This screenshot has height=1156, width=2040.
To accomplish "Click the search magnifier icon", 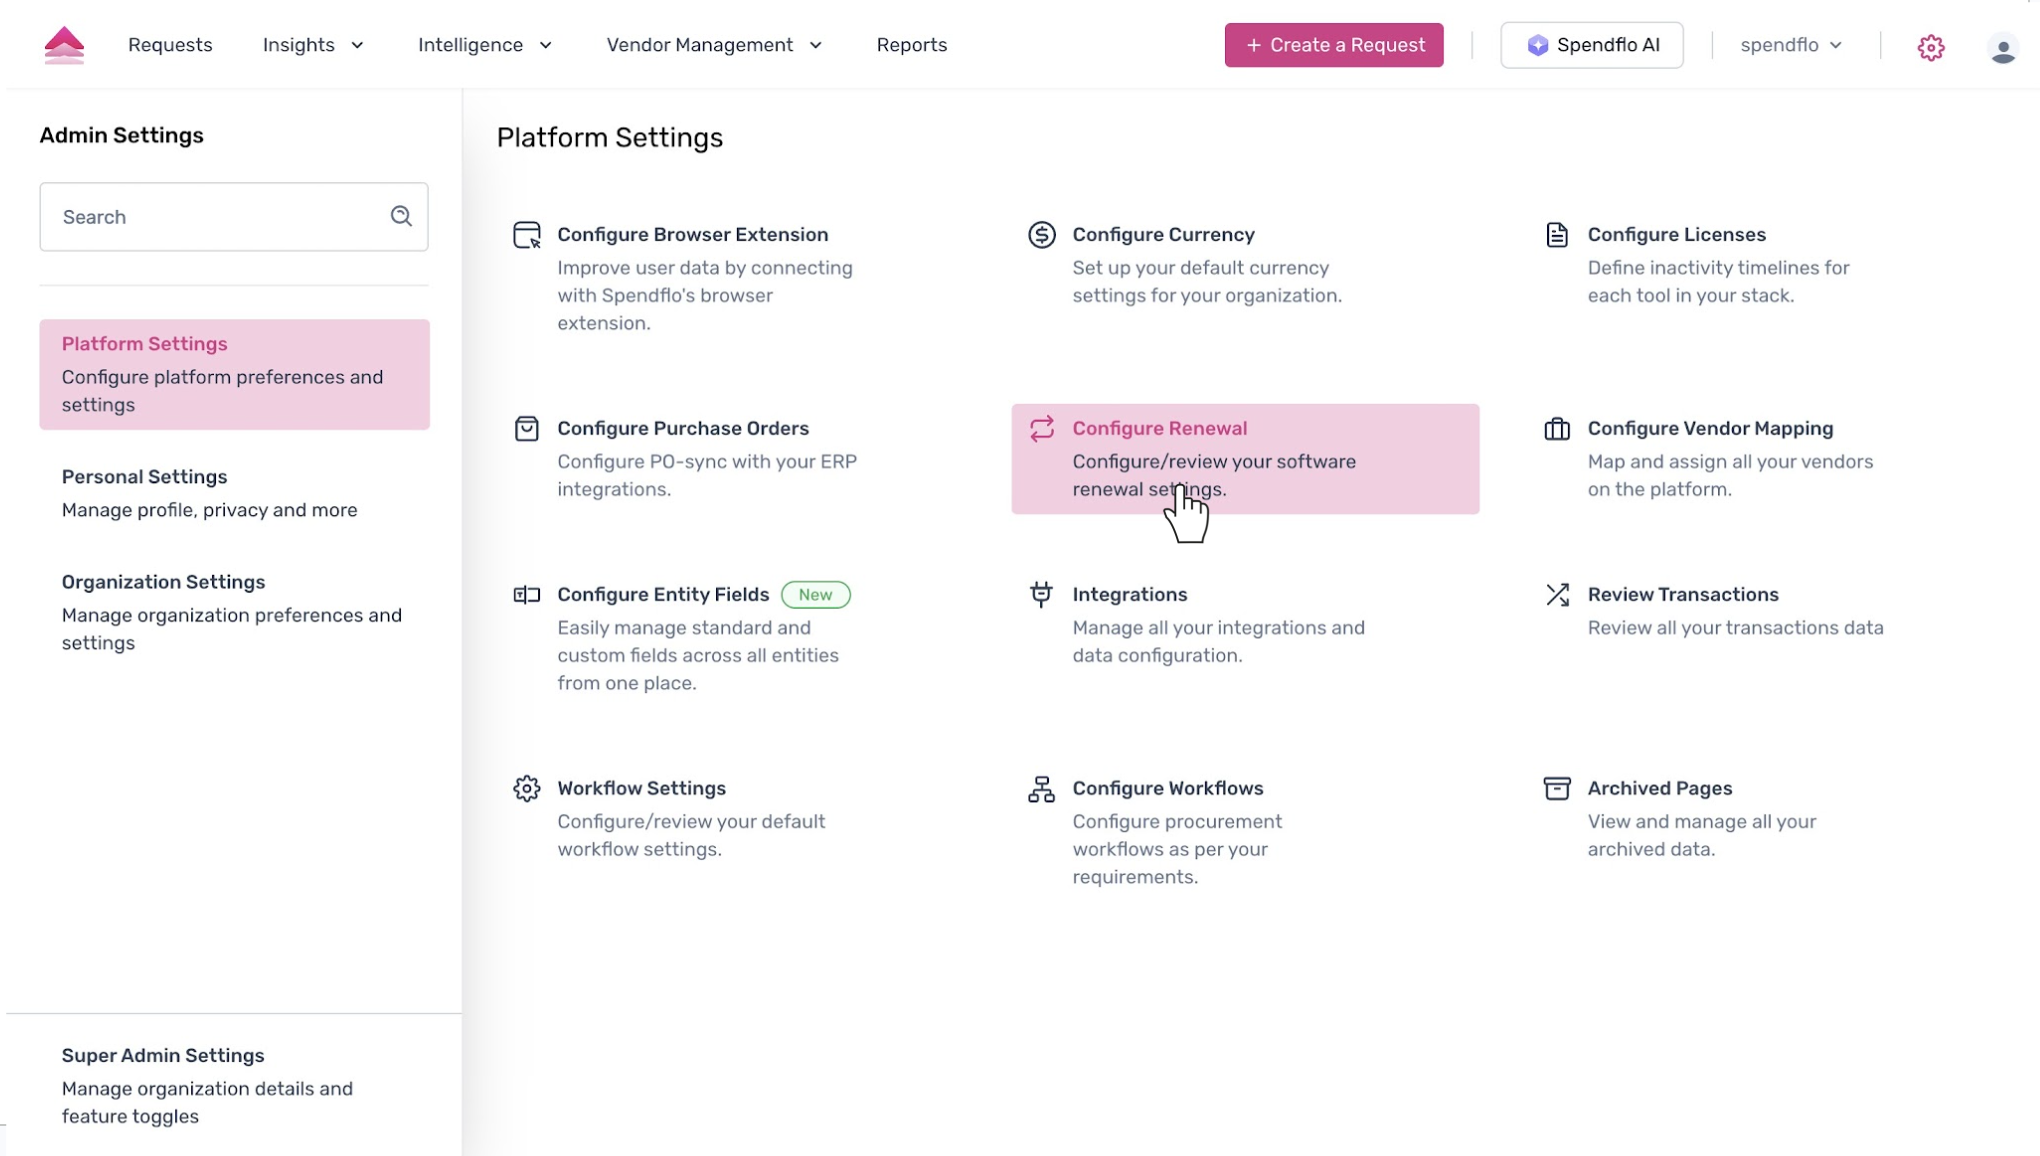I will 401,216.
